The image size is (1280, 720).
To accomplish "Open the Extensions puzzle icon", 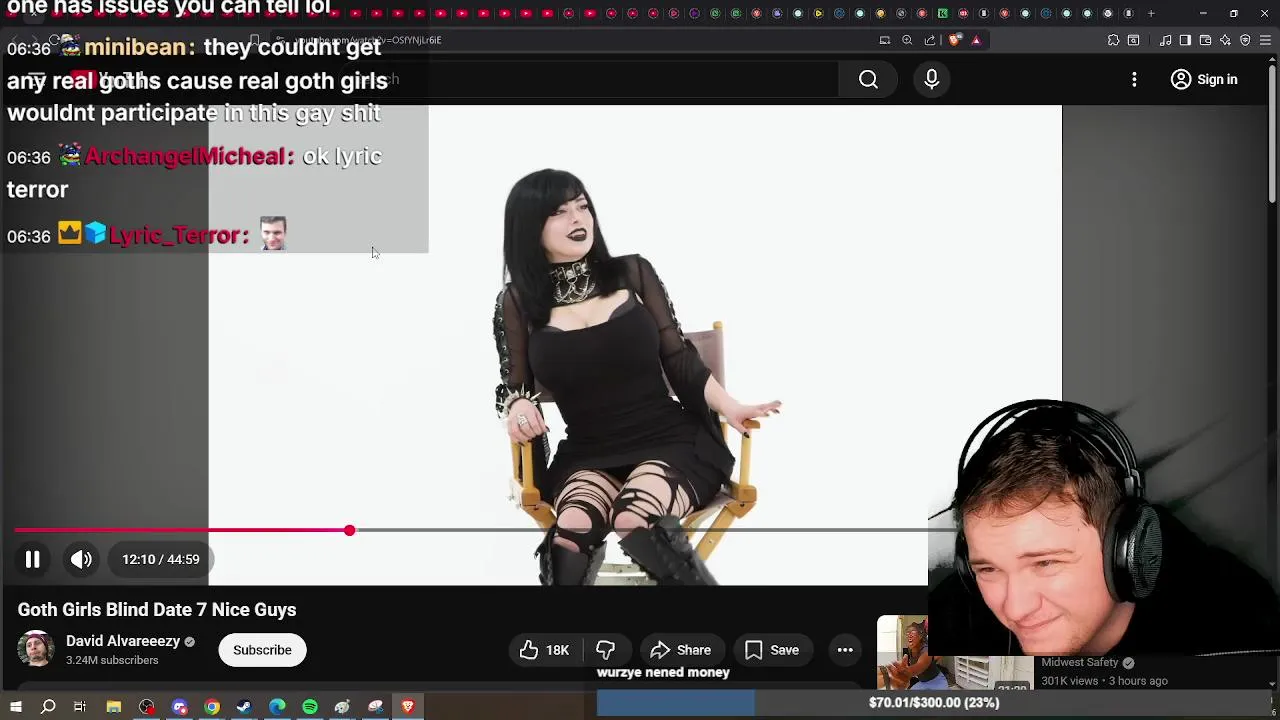I will pos(1113,40).
